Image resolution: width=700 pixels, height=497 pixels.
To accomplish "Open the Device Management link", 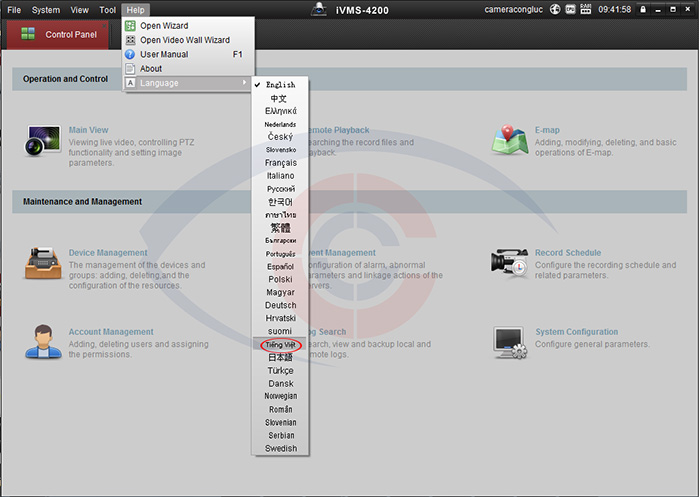I will click(108, 253).
